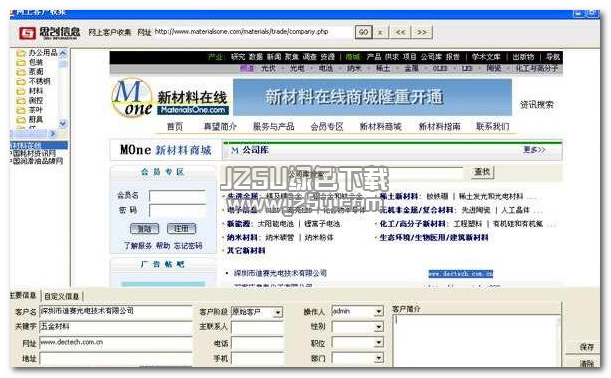Screen dimensions: 611x378
Task: Click the highlighted www.dectech.com.cn link
Action: (x=461, y=274)
